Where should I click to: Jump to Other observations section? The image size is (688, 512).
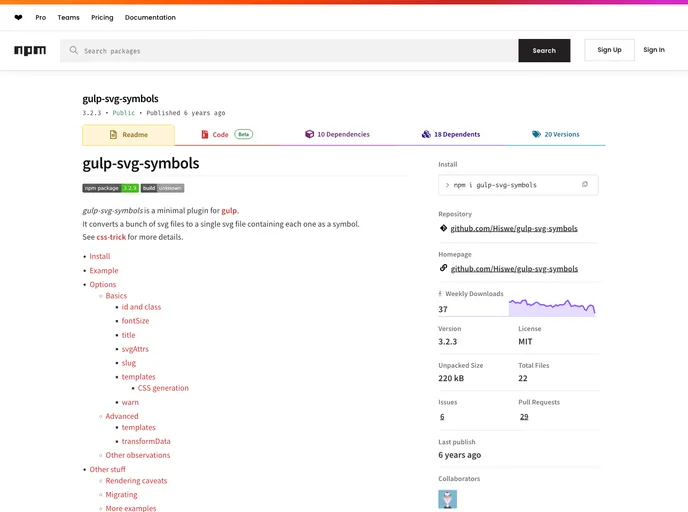[x=138, y=455]
